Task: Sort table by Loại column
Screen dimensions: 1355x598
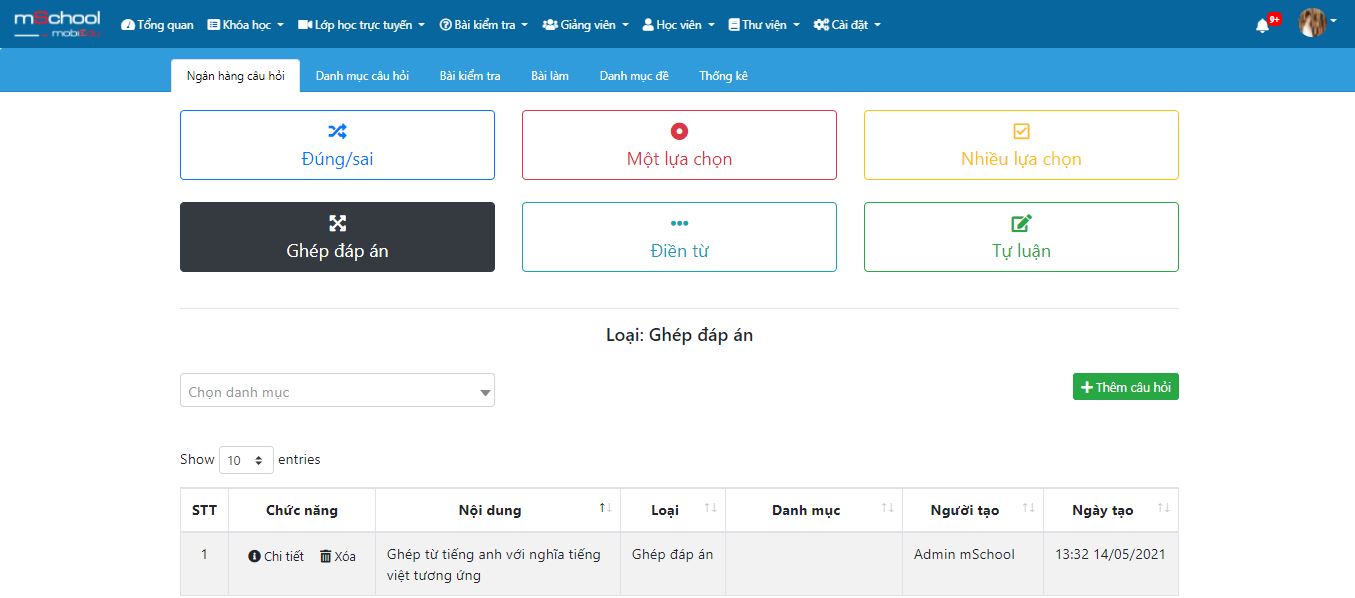Action: coord(672,510)
